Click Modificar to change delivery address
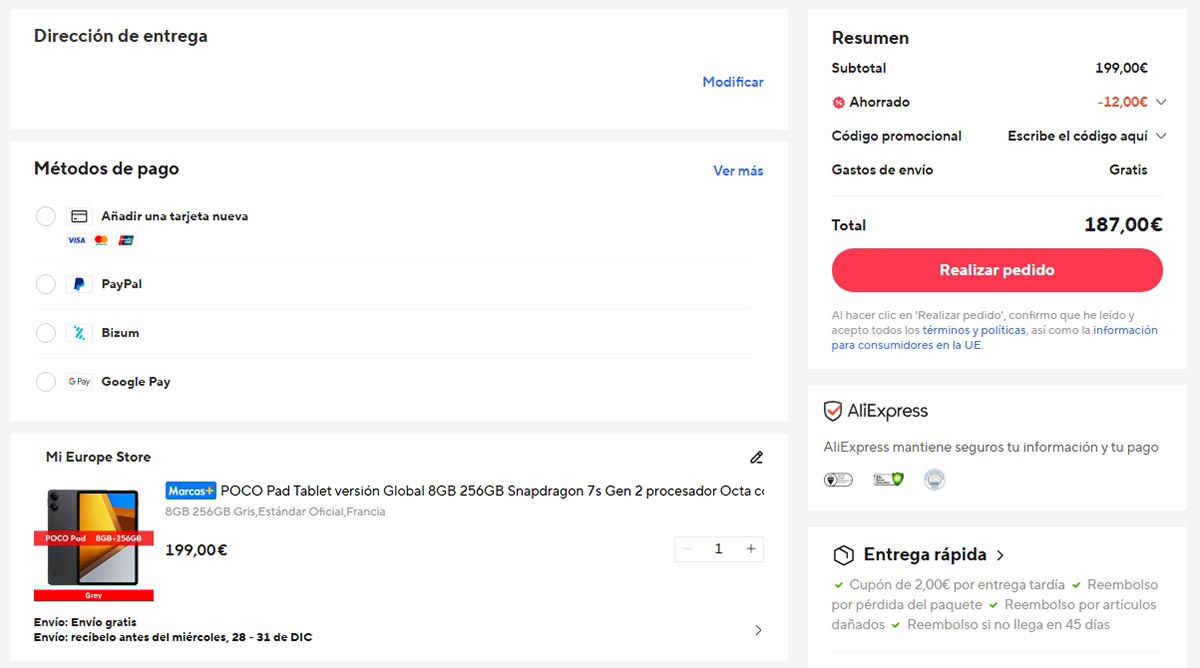Screen dimensions: 1200x668 point(732,82)
